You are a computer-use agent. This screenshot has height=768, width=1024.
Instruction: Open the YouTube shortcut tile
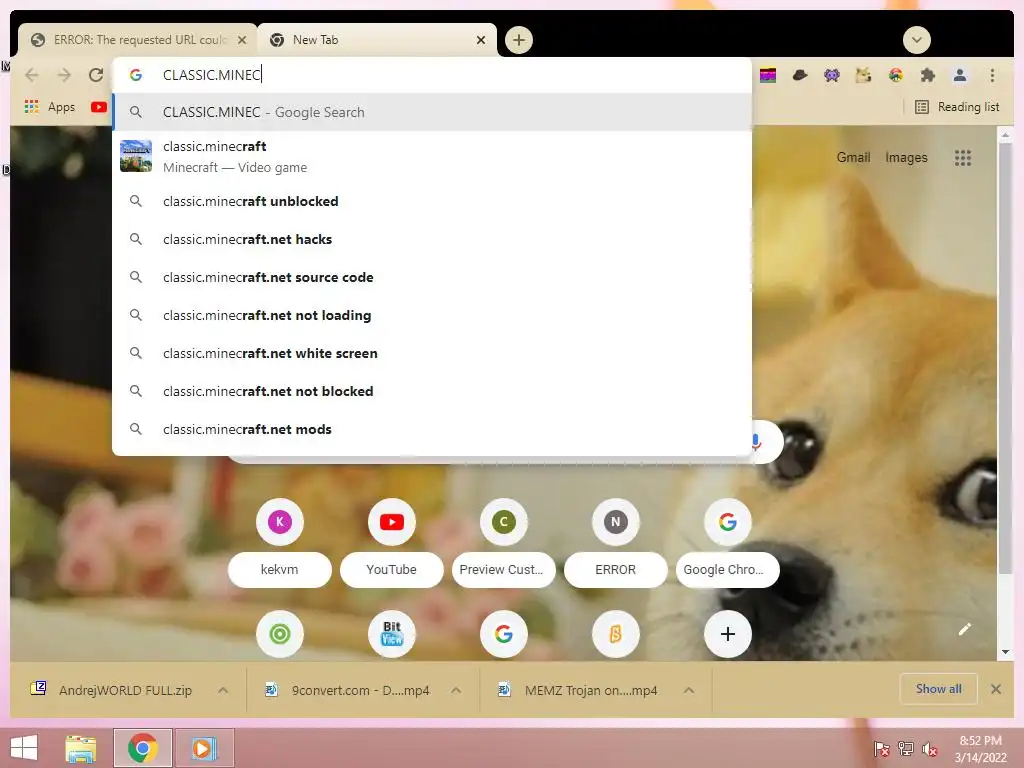391,541
